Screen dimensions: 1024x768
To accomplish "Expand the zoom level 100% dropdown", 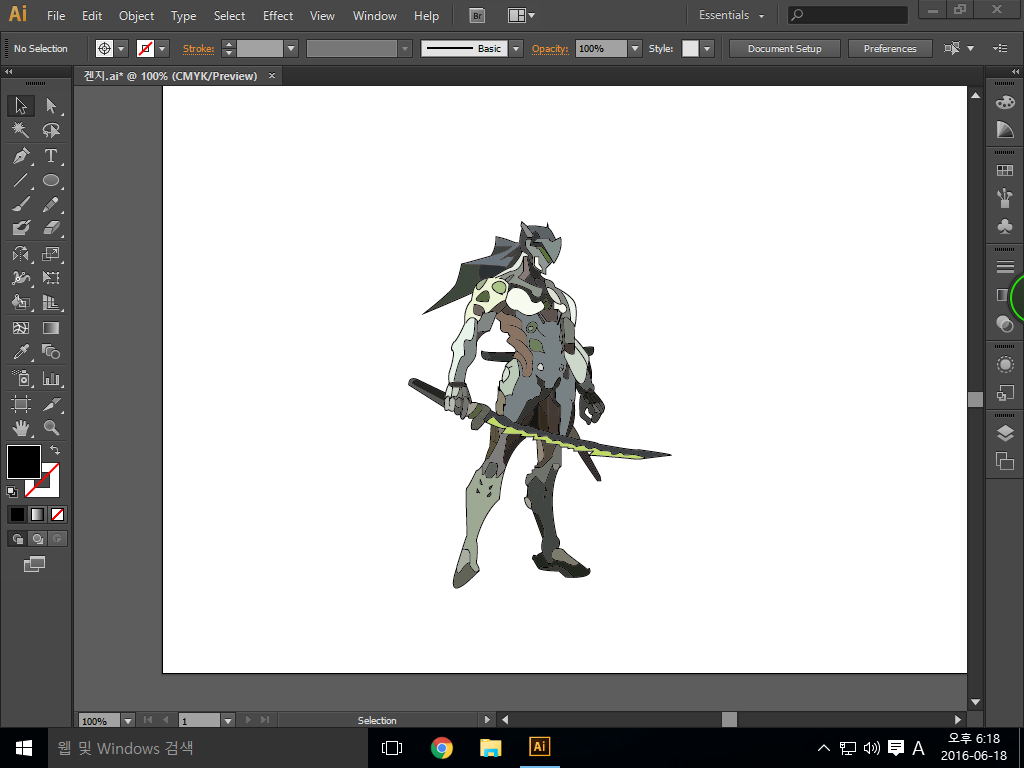I will tap(128, 720).
